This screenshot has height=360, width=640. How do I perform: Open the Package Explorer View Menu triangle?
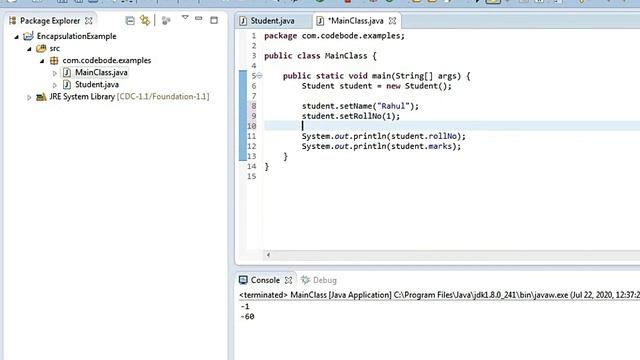185,18
